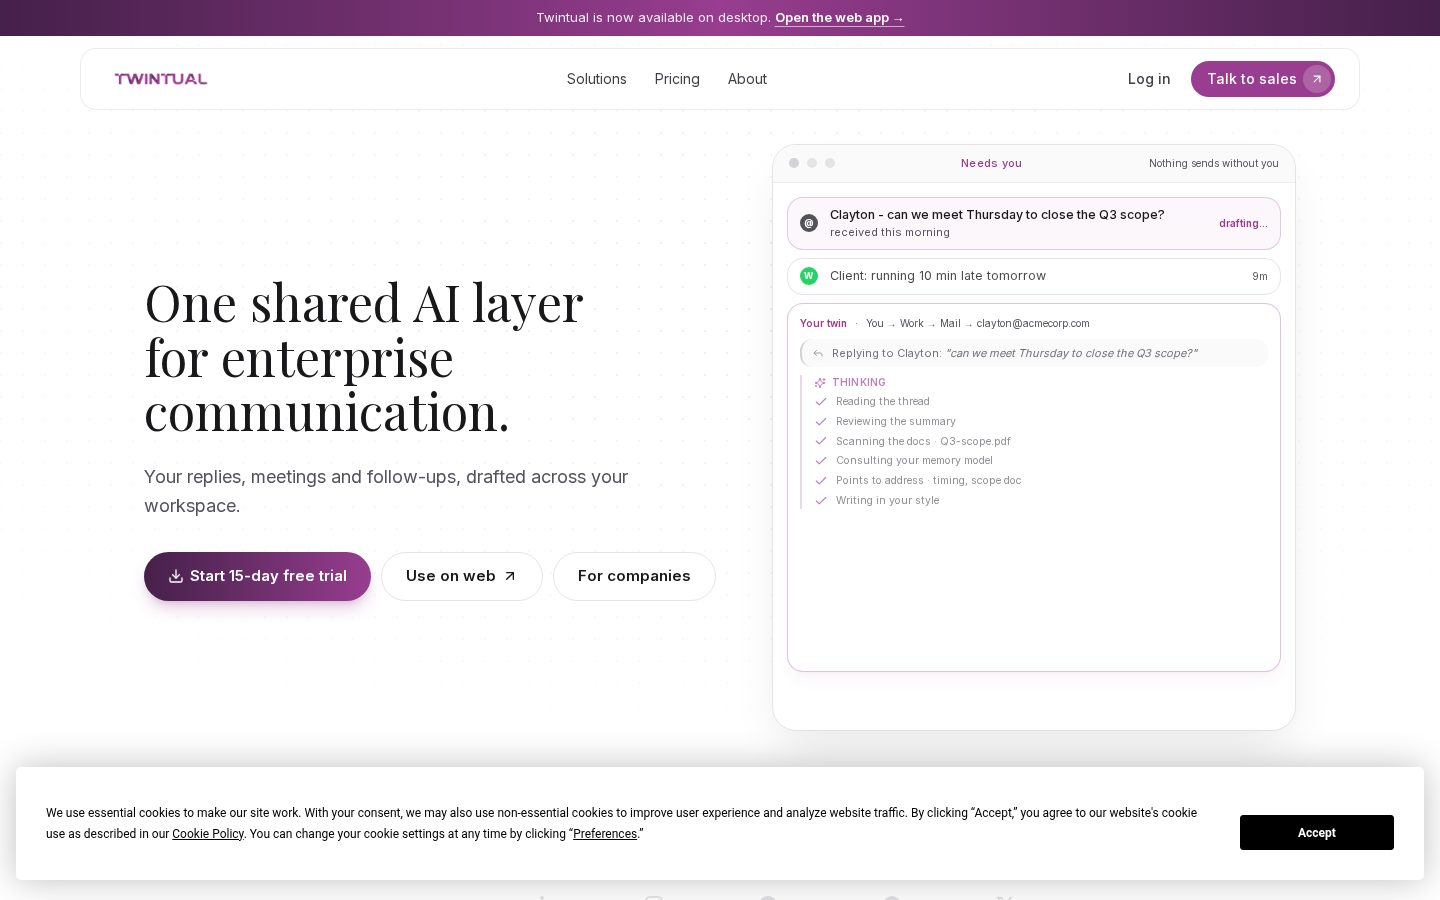Follow the Open the web app banner link

point(839,18)
